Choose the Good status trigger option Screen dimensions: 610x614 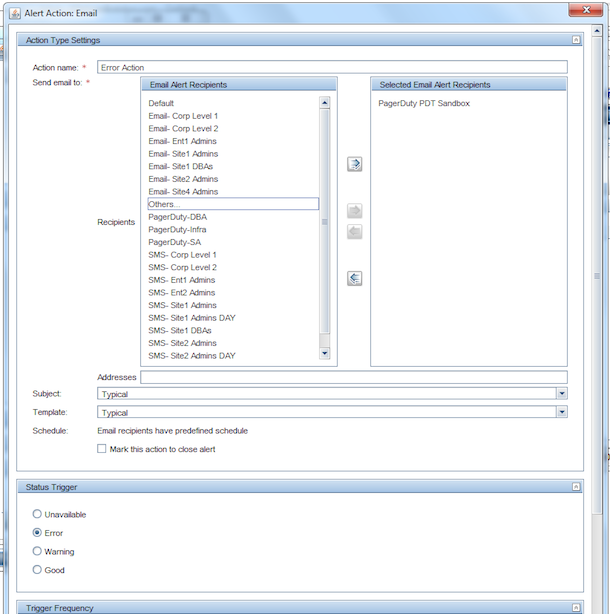click(x=38, y=569)
